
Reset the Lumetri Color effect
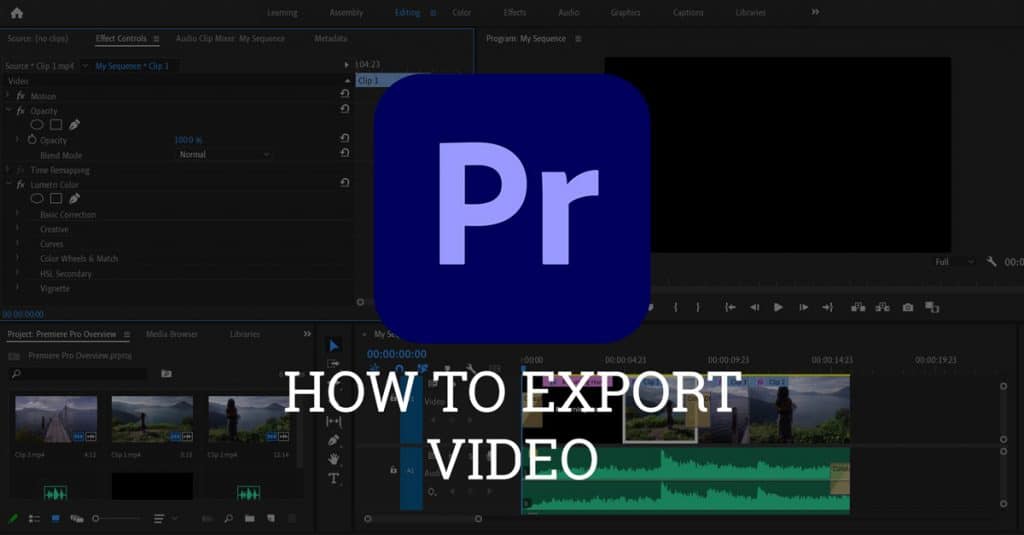pyautogui.click(x=345, y=183)
